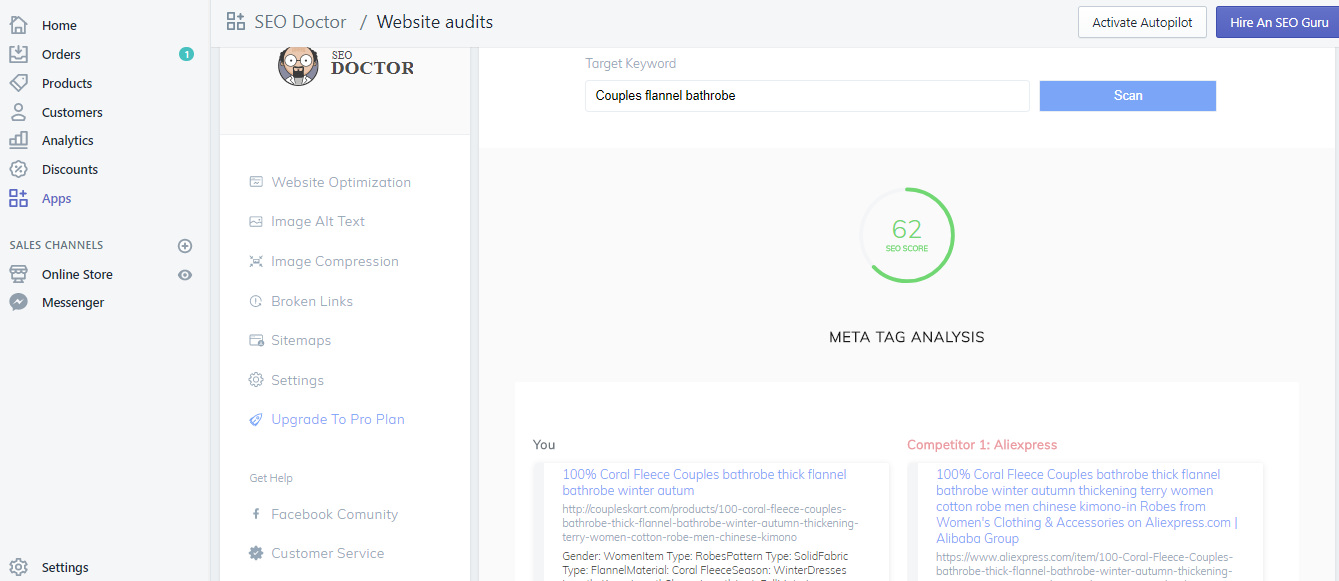1339x581 pixels.
Task: Click the Customer Service badge icon
Action: coord(256,553)
